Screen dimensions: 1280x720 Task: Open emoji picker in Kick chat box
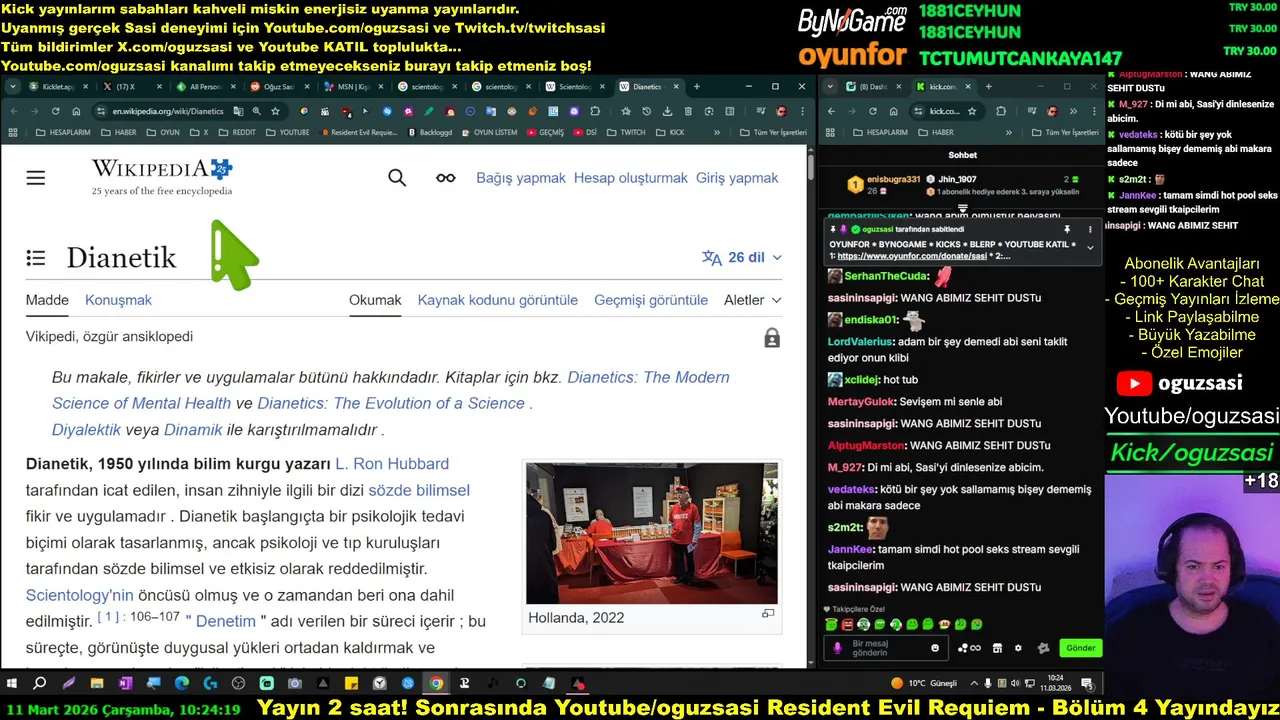935,648
